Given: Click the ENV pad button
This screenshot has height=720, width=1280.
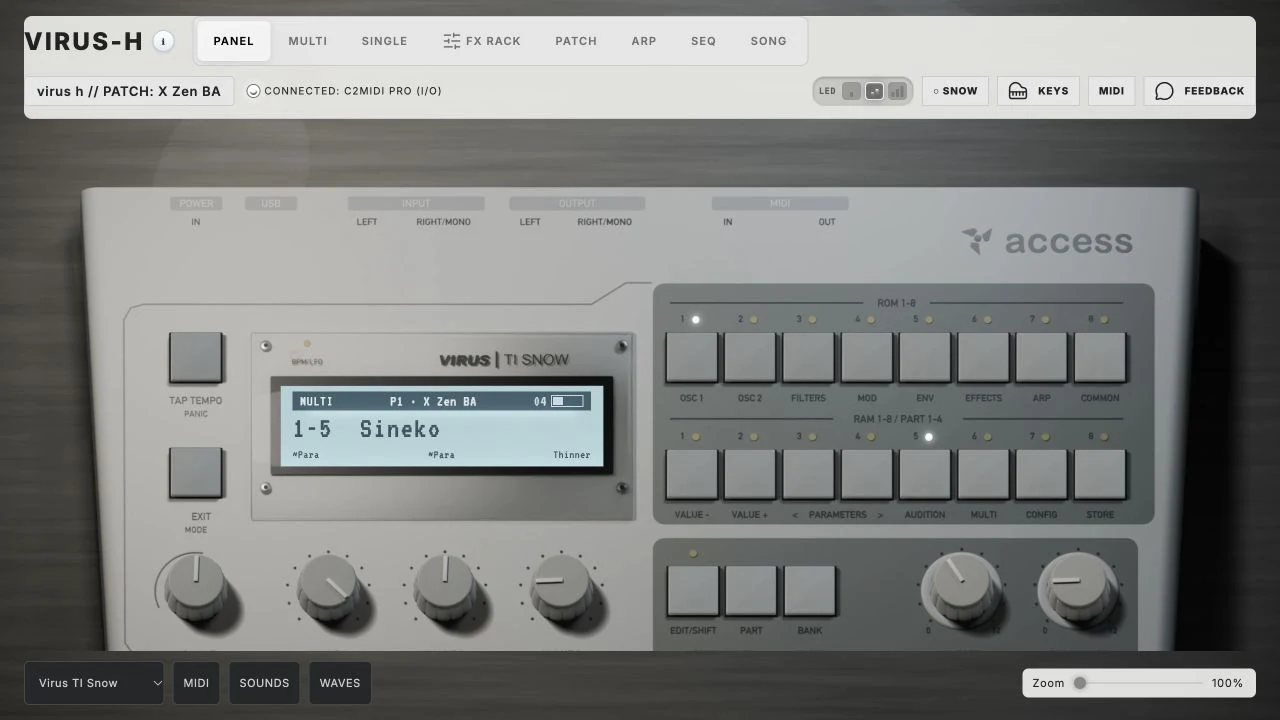Looking at the screenshot, I should (x=925, y=357).
